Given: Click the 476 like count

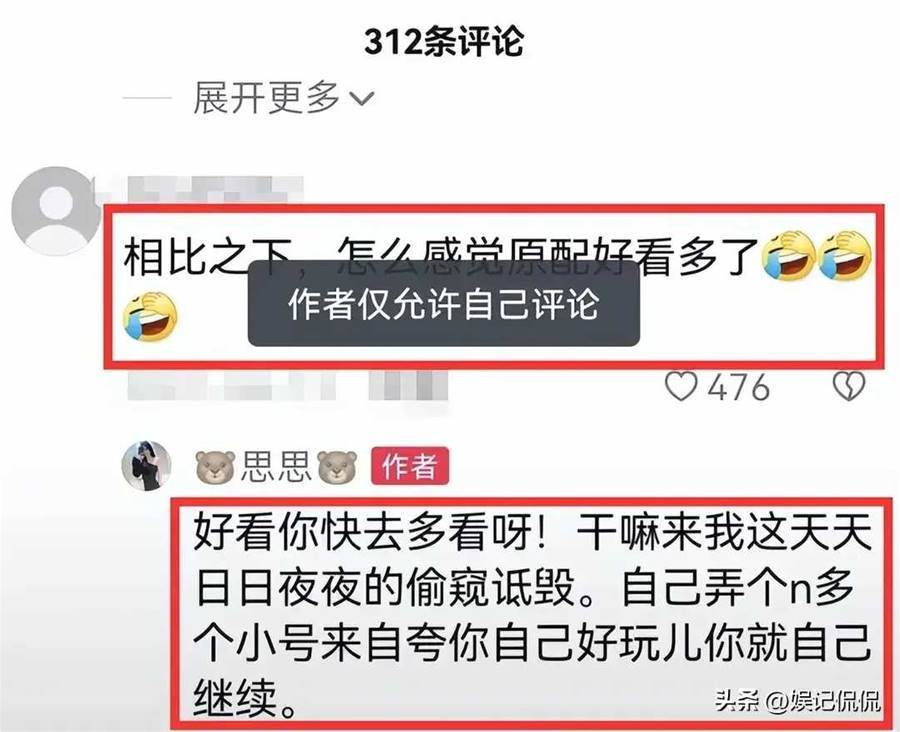Looking at the screenshot, I should pyautogui.click(x=738, y=386).
